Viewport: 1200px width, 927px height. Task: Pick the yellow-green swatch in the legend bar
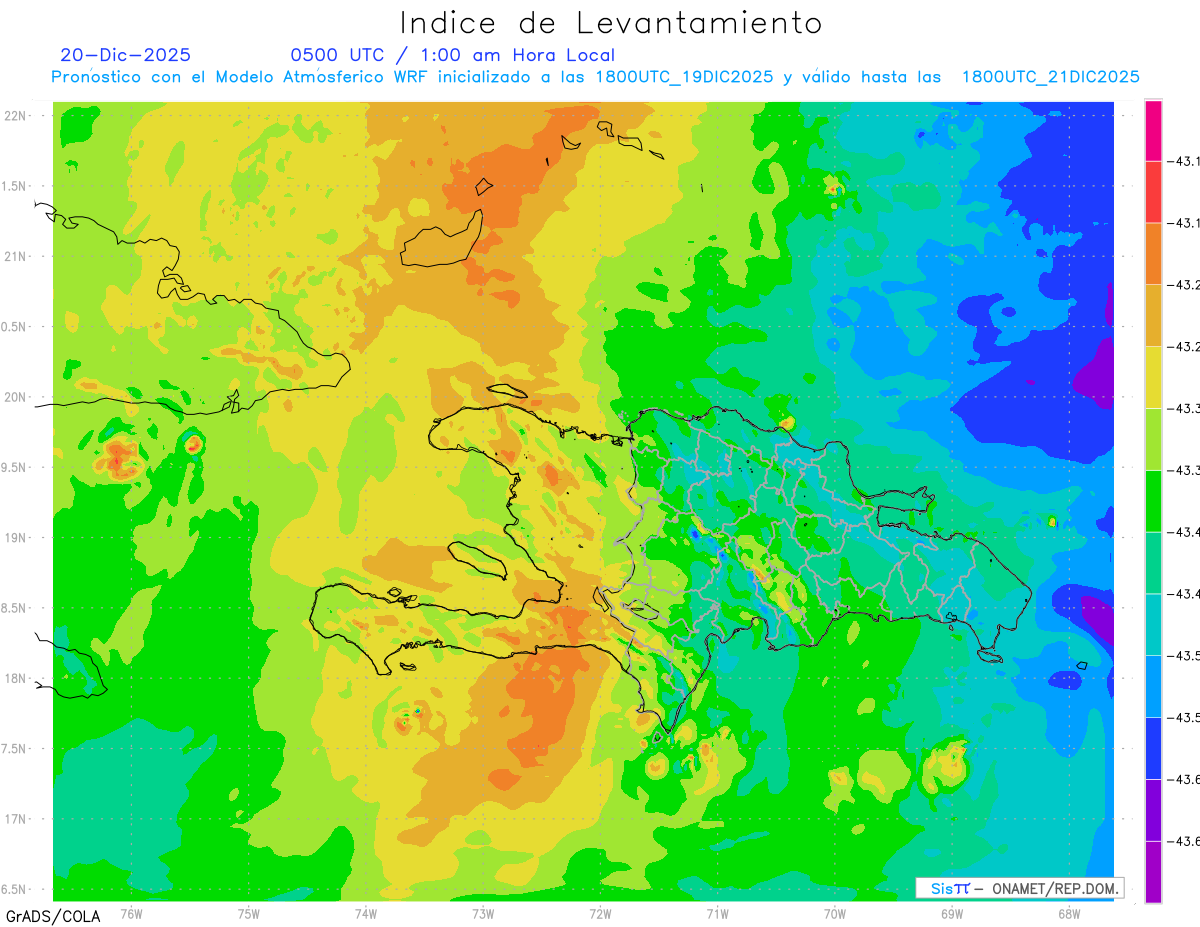click(1153, 439)
